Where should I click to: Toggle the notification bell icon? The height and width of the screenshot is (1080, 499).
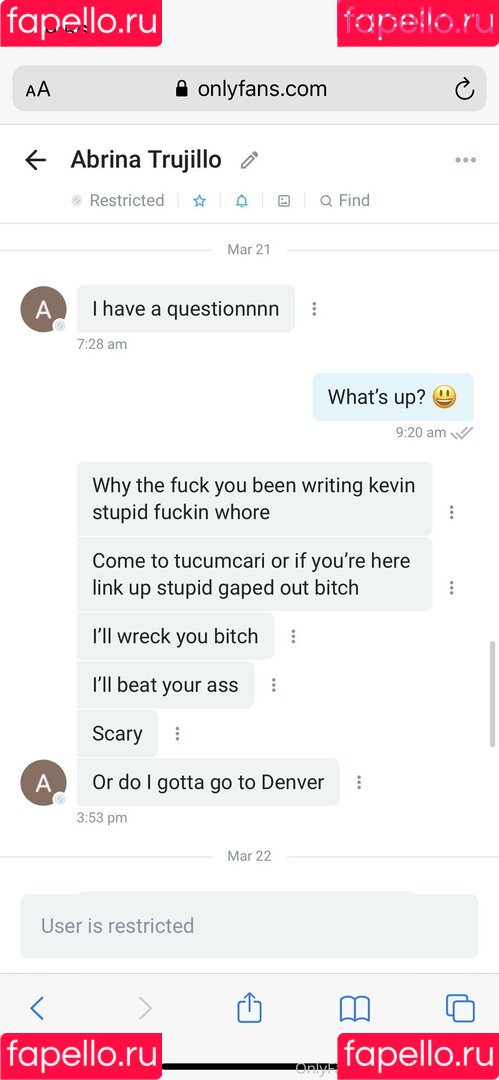(242, 200)
